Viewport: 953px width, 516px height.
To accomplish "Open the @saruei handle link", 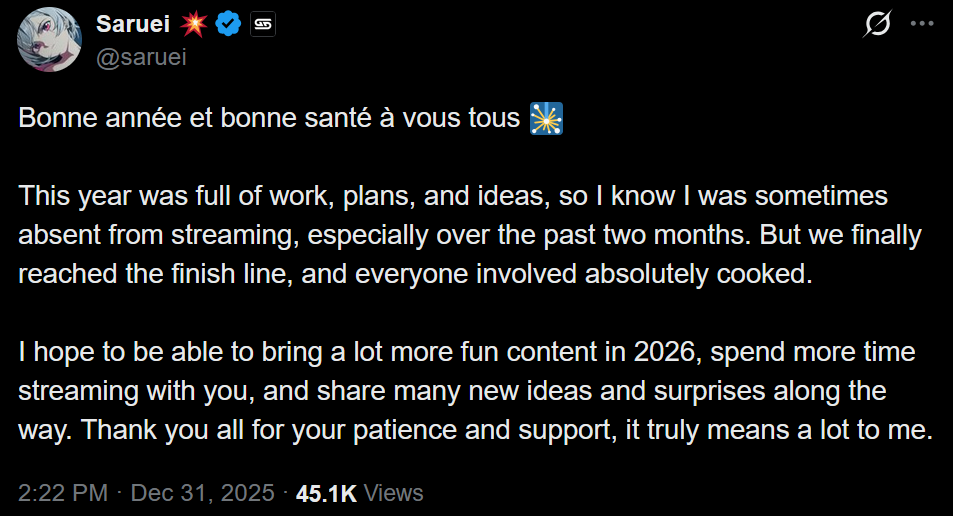I will [141, 57].
